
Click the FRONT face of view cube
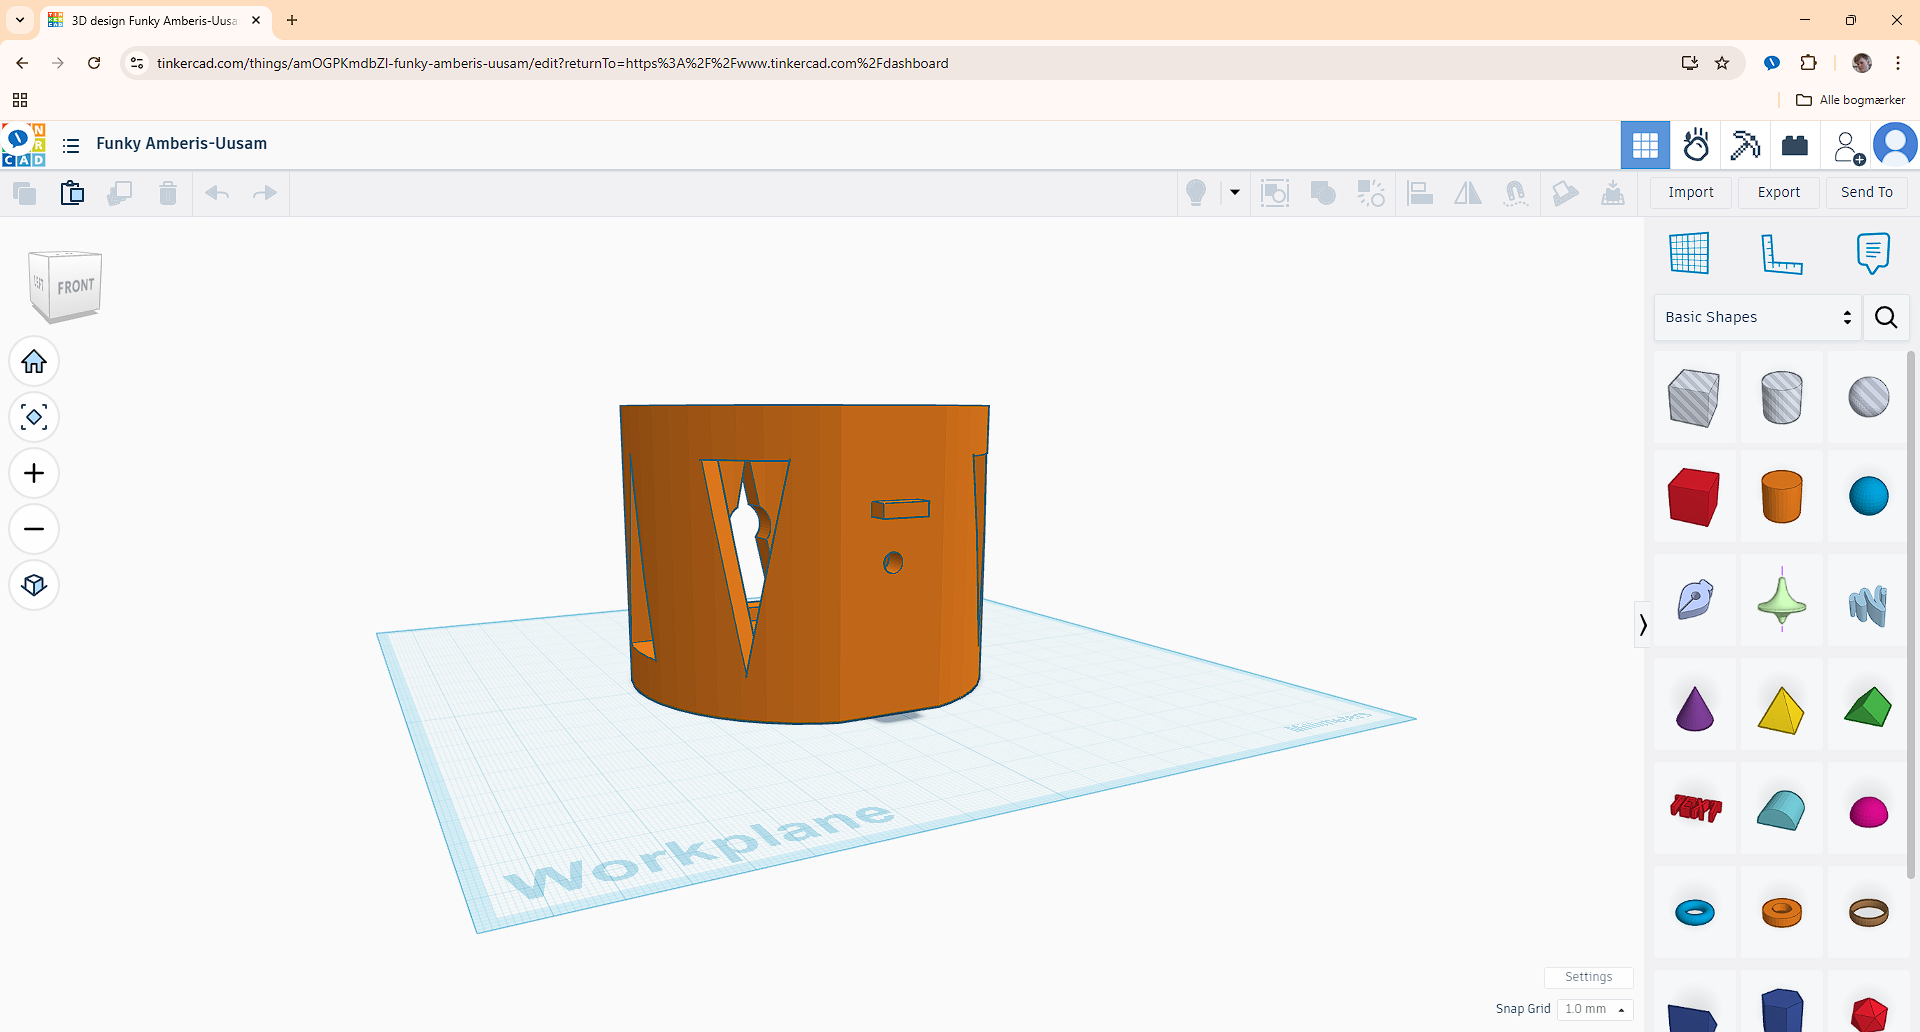(x=75, y=287)
